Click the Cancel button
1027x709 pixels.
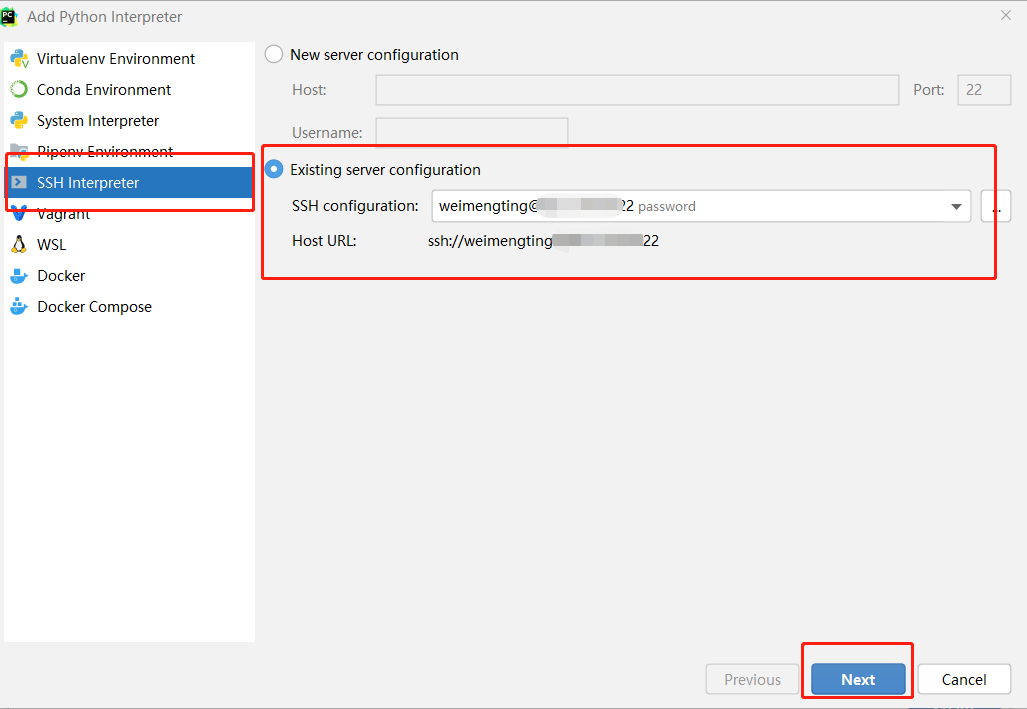pyautogui.click(x=964, y=680)
